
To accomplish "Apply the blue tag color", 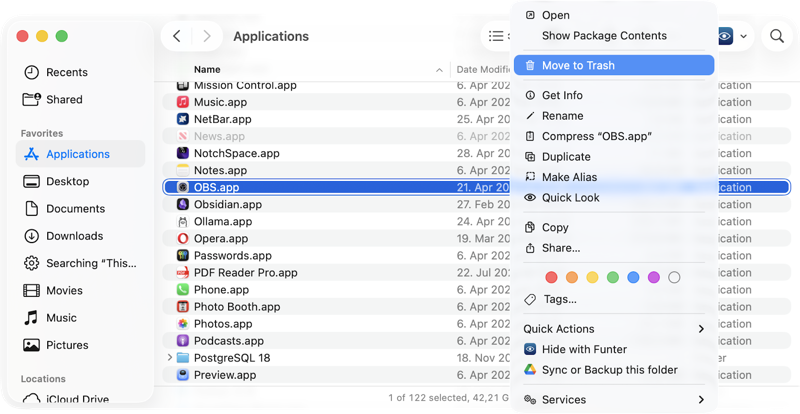I will tap(633, 277).
